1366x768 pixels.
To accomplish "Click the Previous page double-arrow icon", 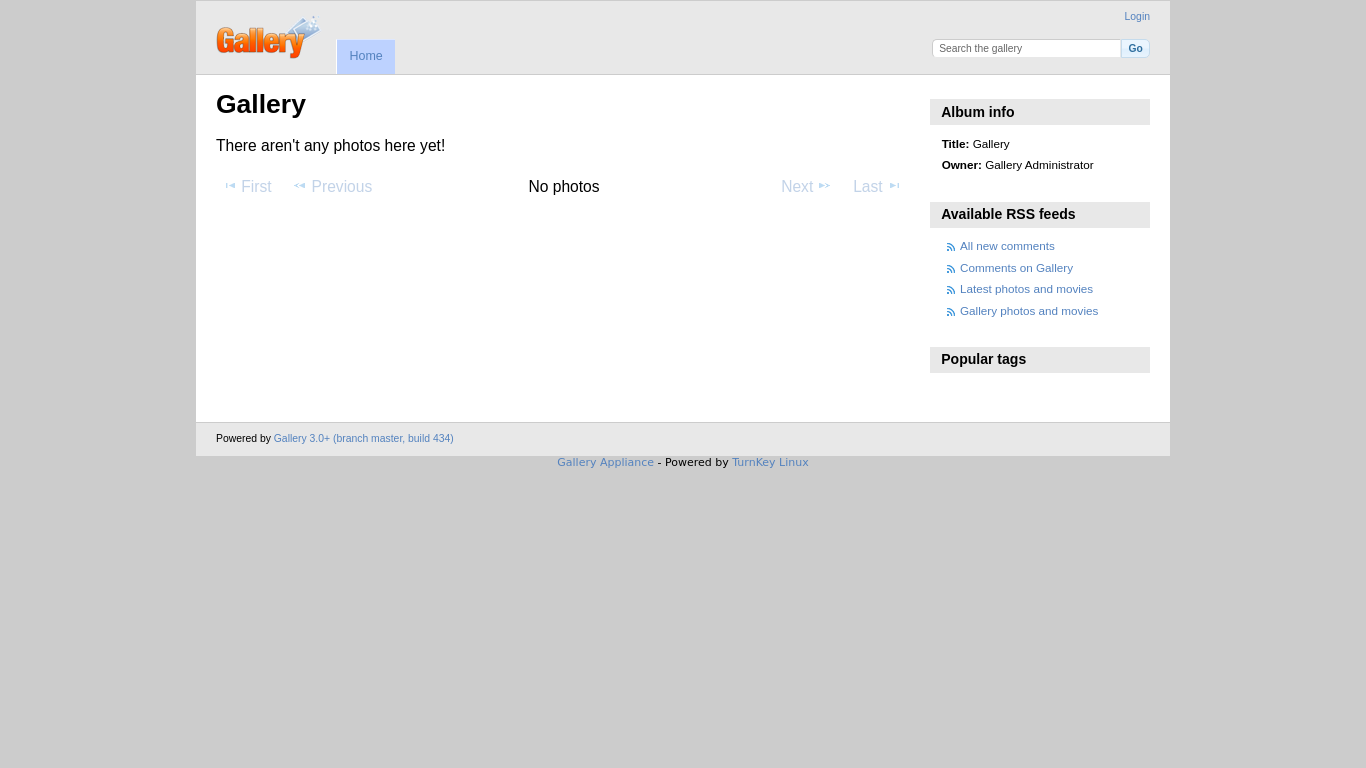I will [299, 186].
